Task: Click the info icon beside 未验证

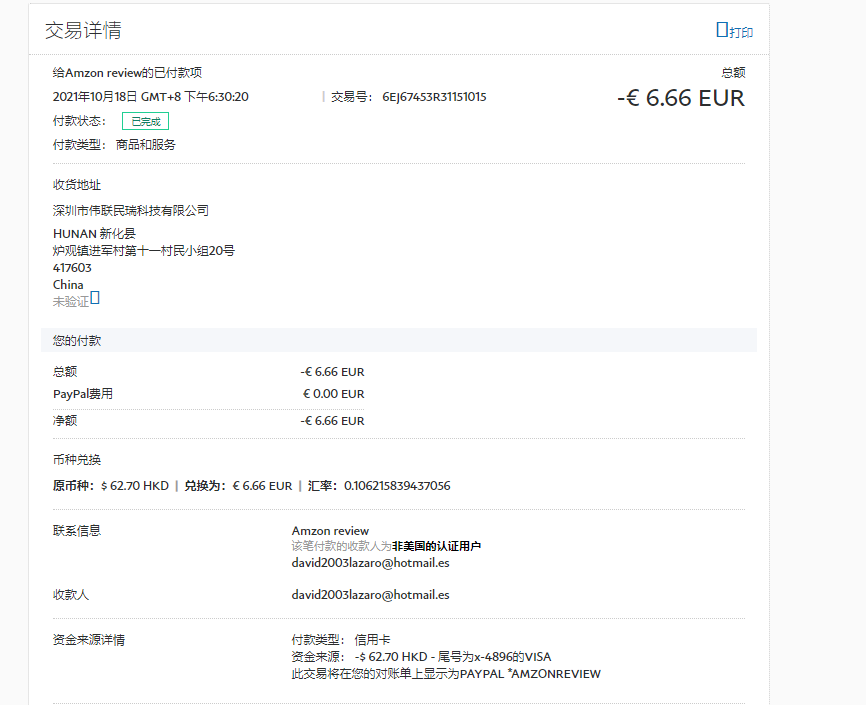Action: [x=96, y=298]
